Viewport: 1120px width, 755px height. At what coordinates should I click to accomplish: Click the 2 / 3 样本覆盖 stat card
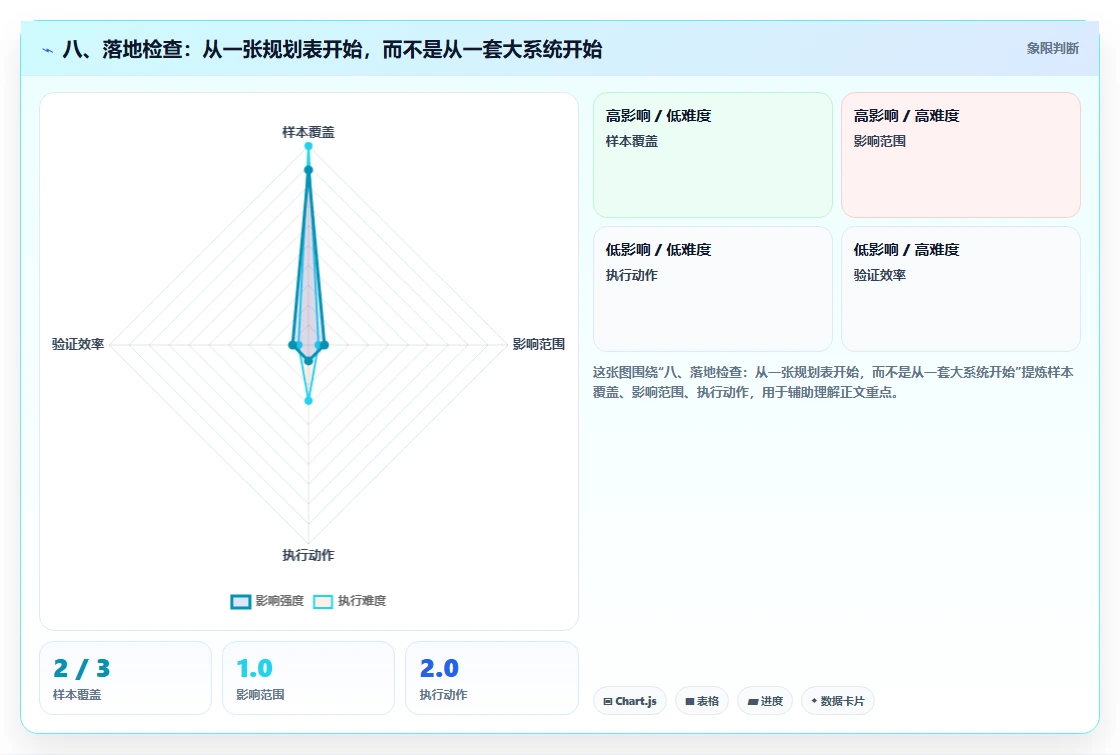tap(126, 678)
